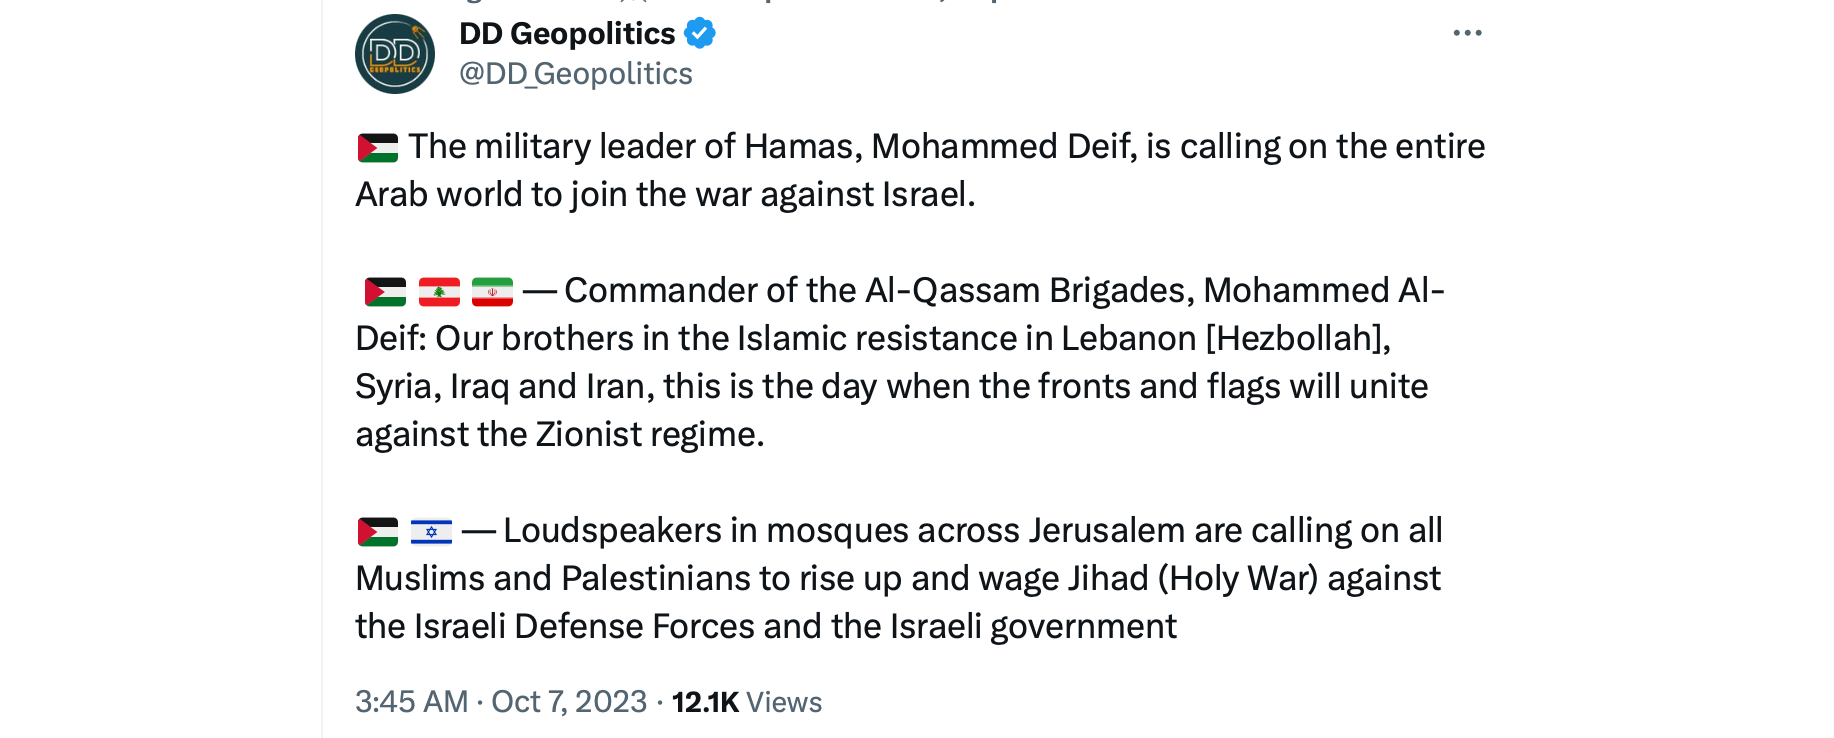Click the Palestinian flag emoji beside 'The military leader'

[378, 148]
